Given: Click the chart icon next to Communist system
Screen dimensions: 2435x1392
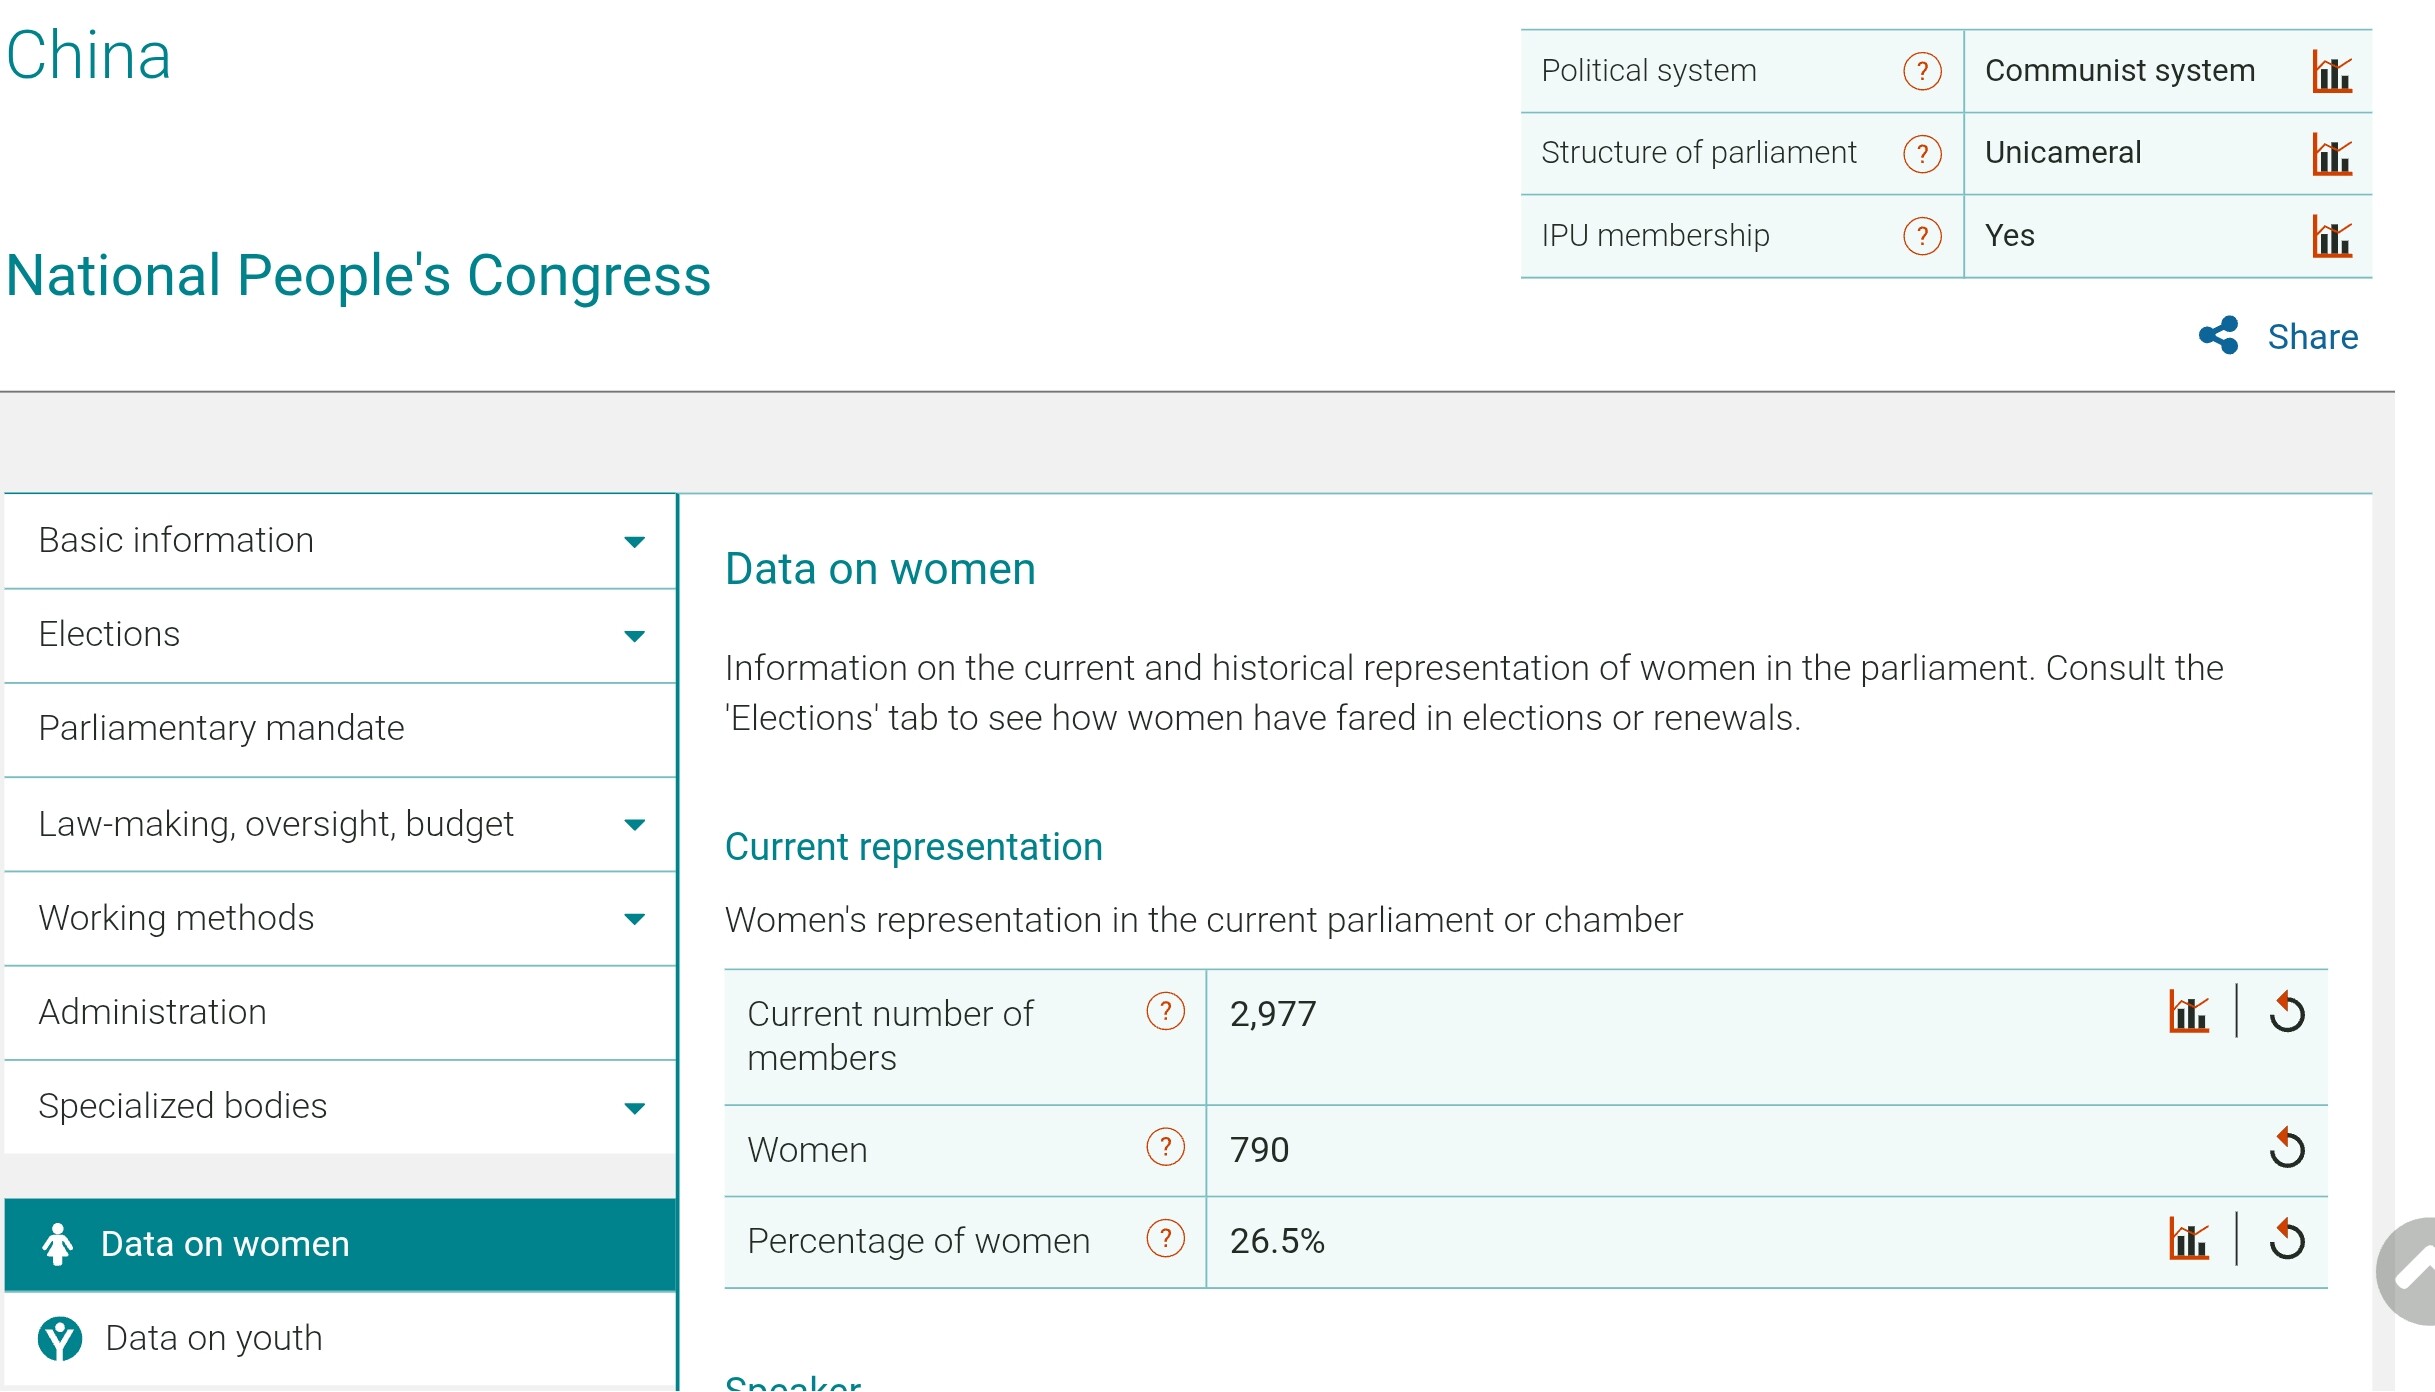Looking at the screenshot, I should click(x=2331, y=72).
